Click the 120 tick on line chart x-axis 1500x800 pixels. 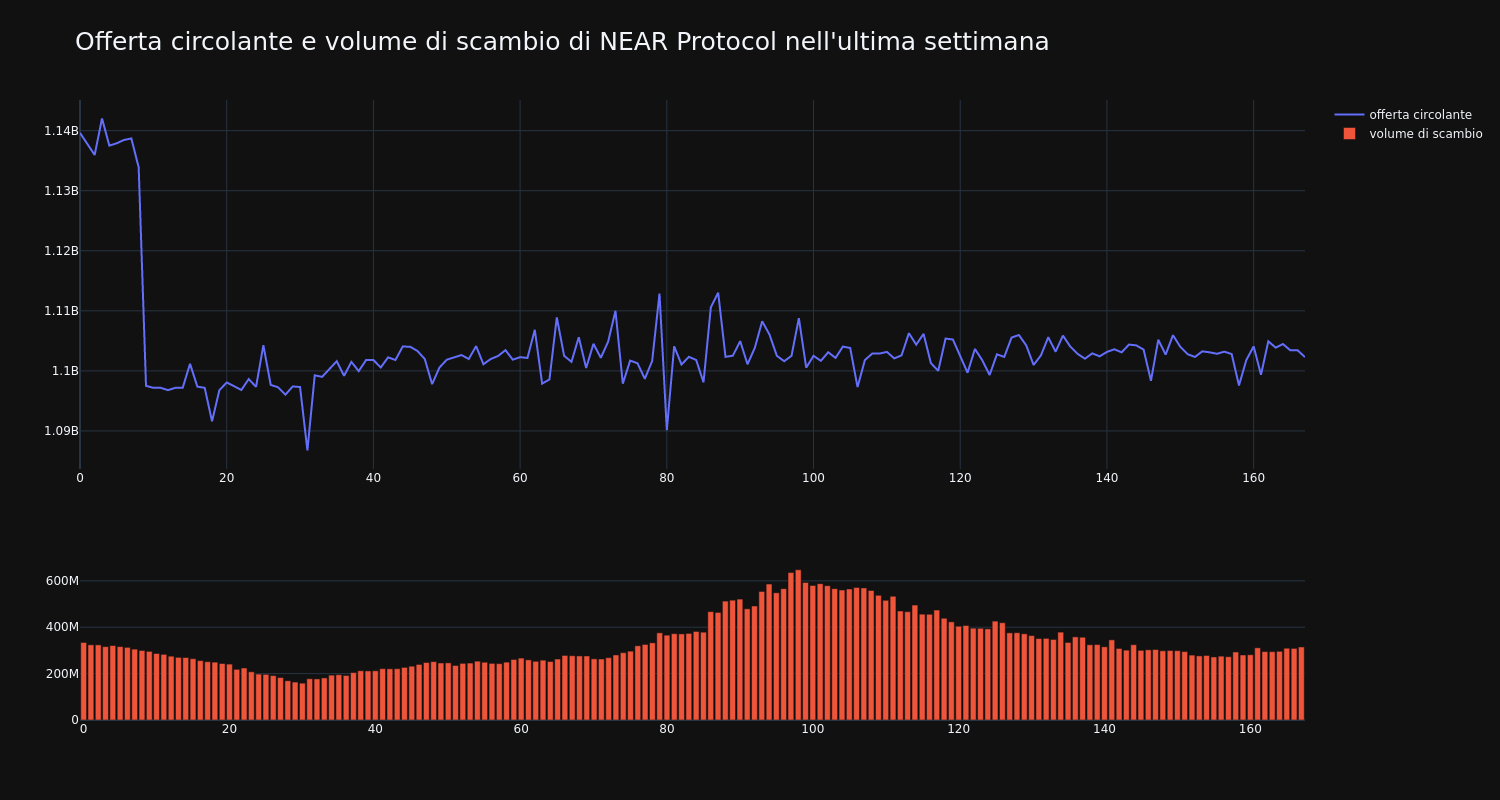pyautogui.click(x=960, y=478)
